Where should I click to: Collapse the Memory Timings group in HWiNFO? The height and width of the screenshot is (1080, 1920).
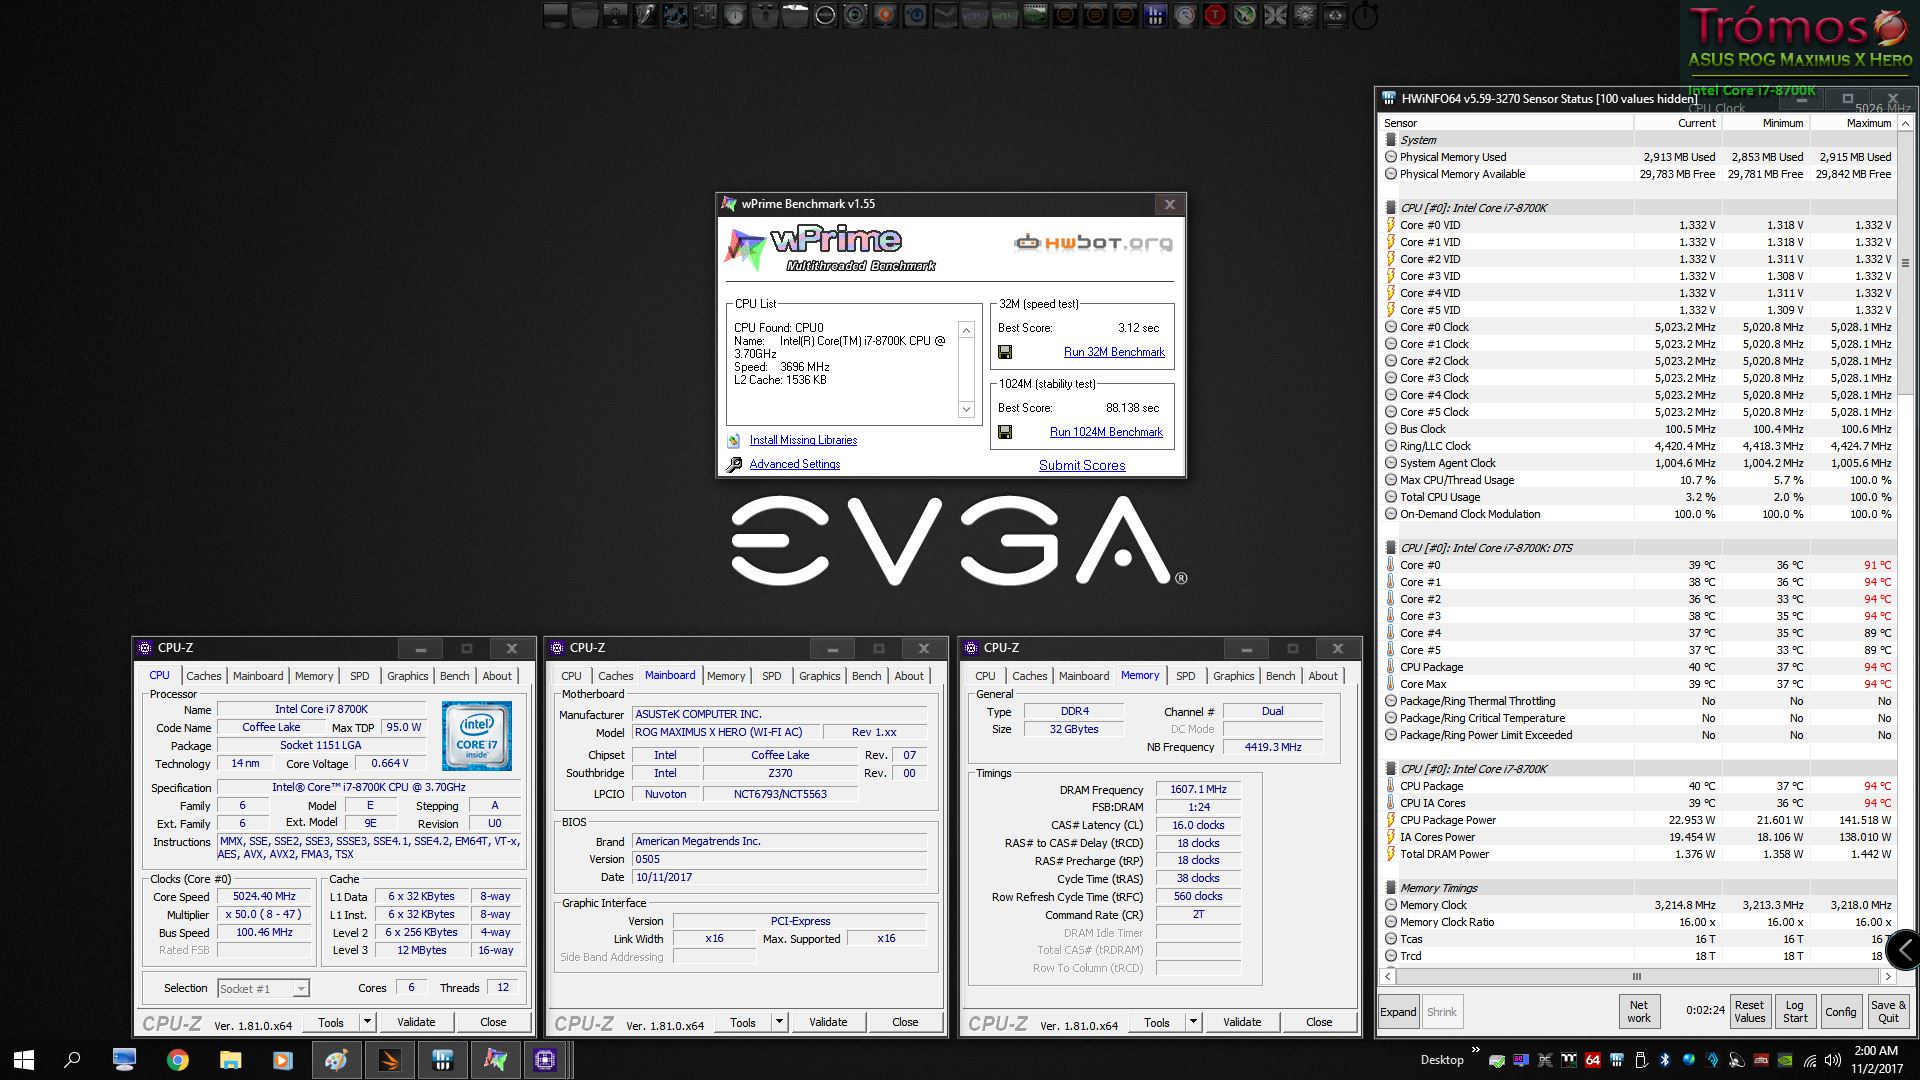tap(1390, 888)
